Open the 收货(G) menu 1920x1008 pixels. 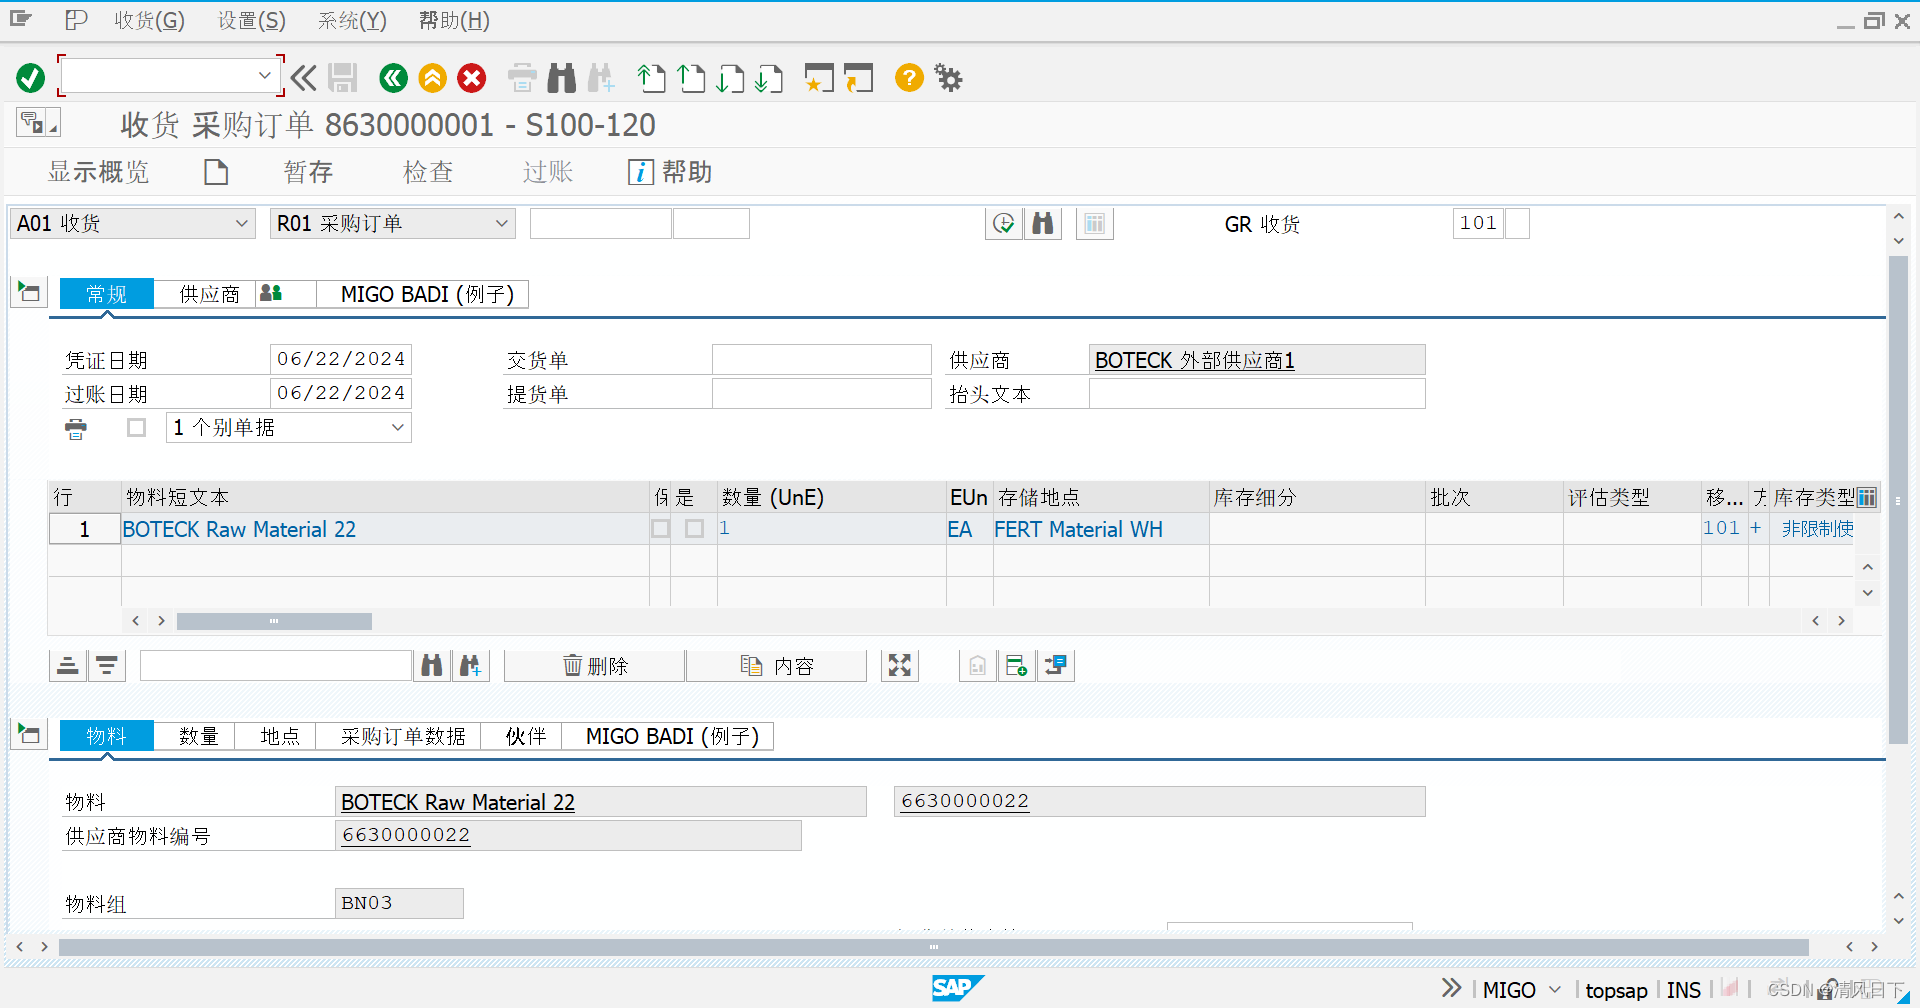point(149,21)
